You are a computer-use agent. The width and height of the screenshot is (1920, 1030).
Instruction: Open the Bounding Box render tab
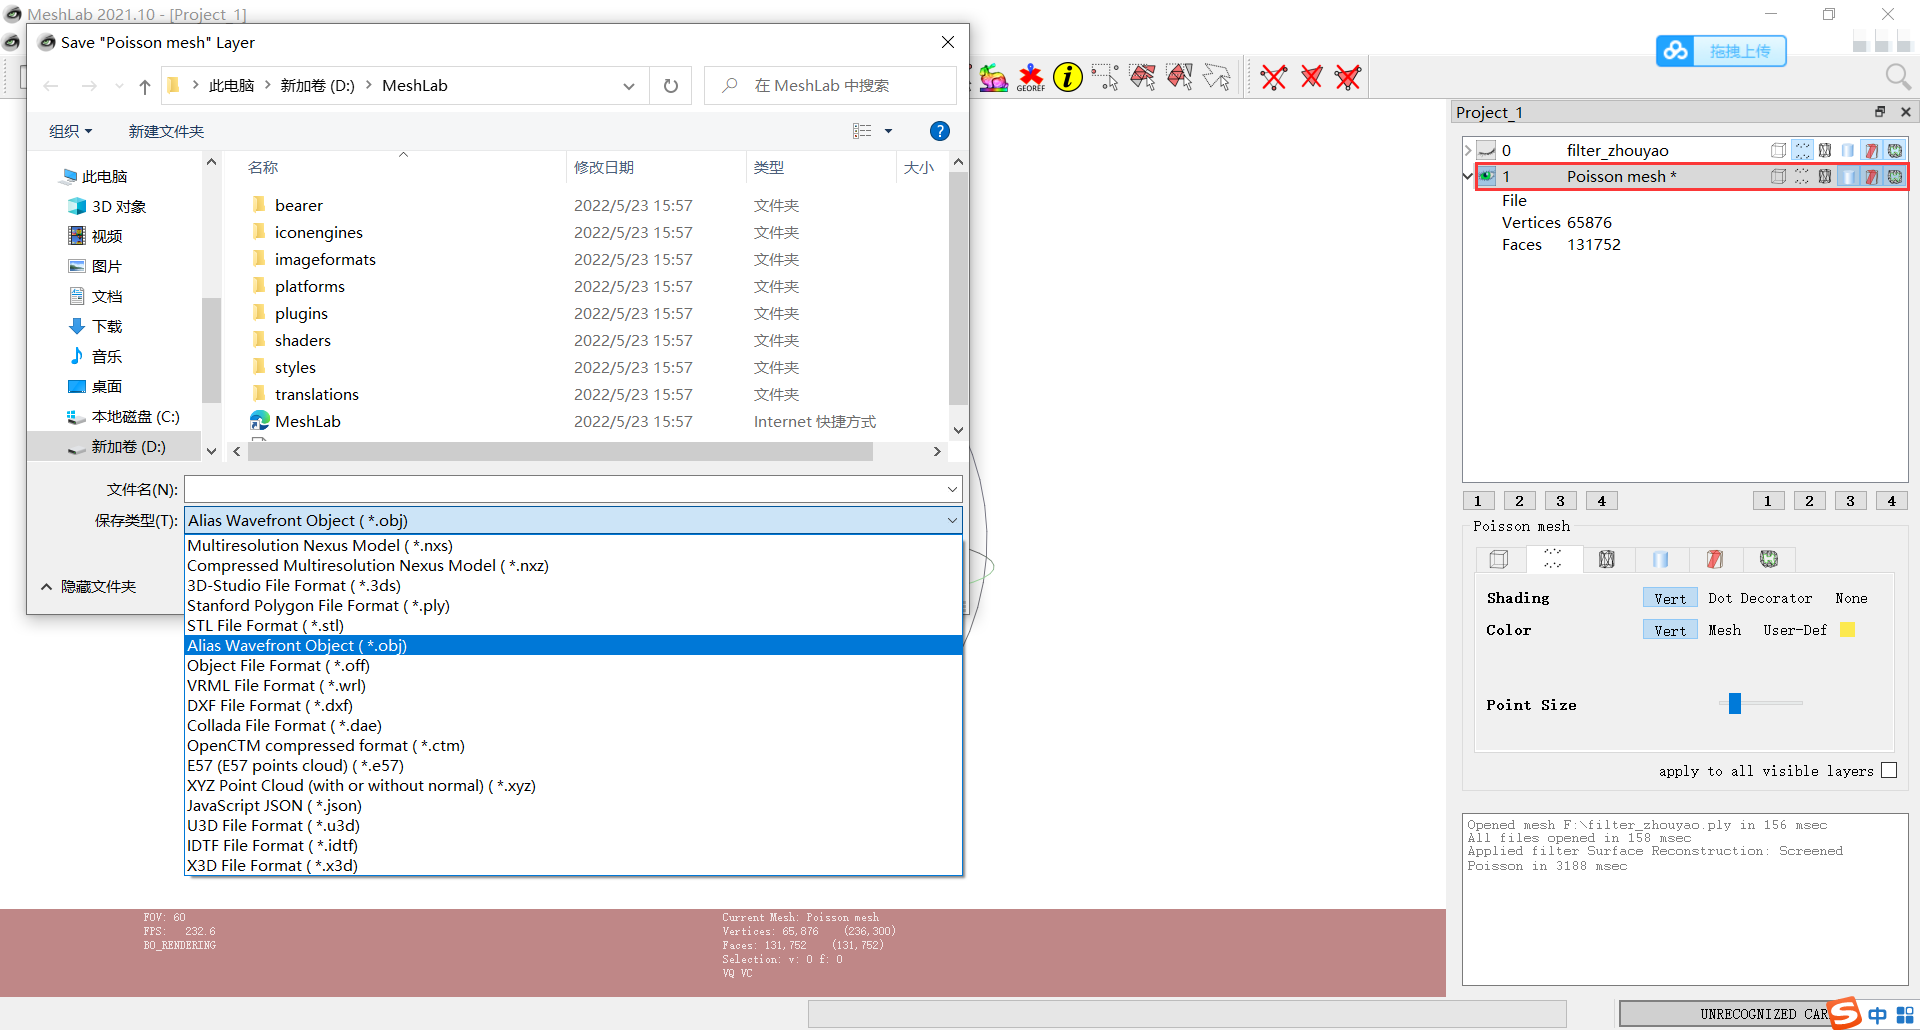coord(1499,559)
